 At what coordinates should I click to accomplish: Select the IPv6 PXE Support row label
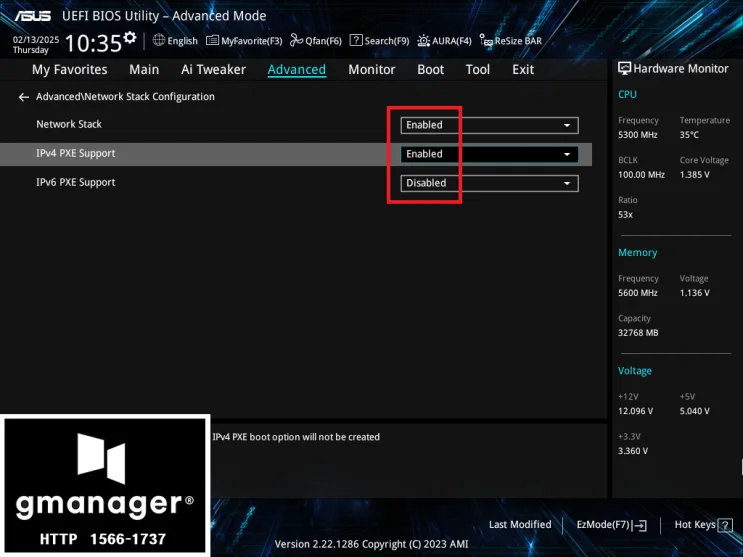coord(76,183)
